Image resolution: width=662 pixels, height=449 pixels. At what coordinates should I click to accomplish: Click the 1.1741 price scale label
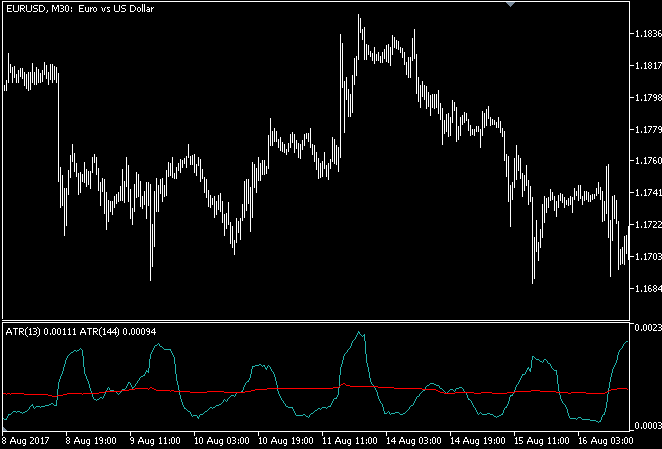648,193
